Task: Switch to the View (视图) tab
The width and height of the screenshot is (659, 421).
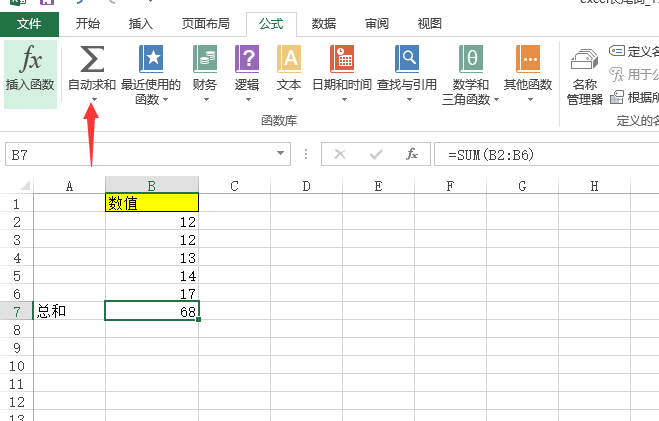Action: coord(430,24)
